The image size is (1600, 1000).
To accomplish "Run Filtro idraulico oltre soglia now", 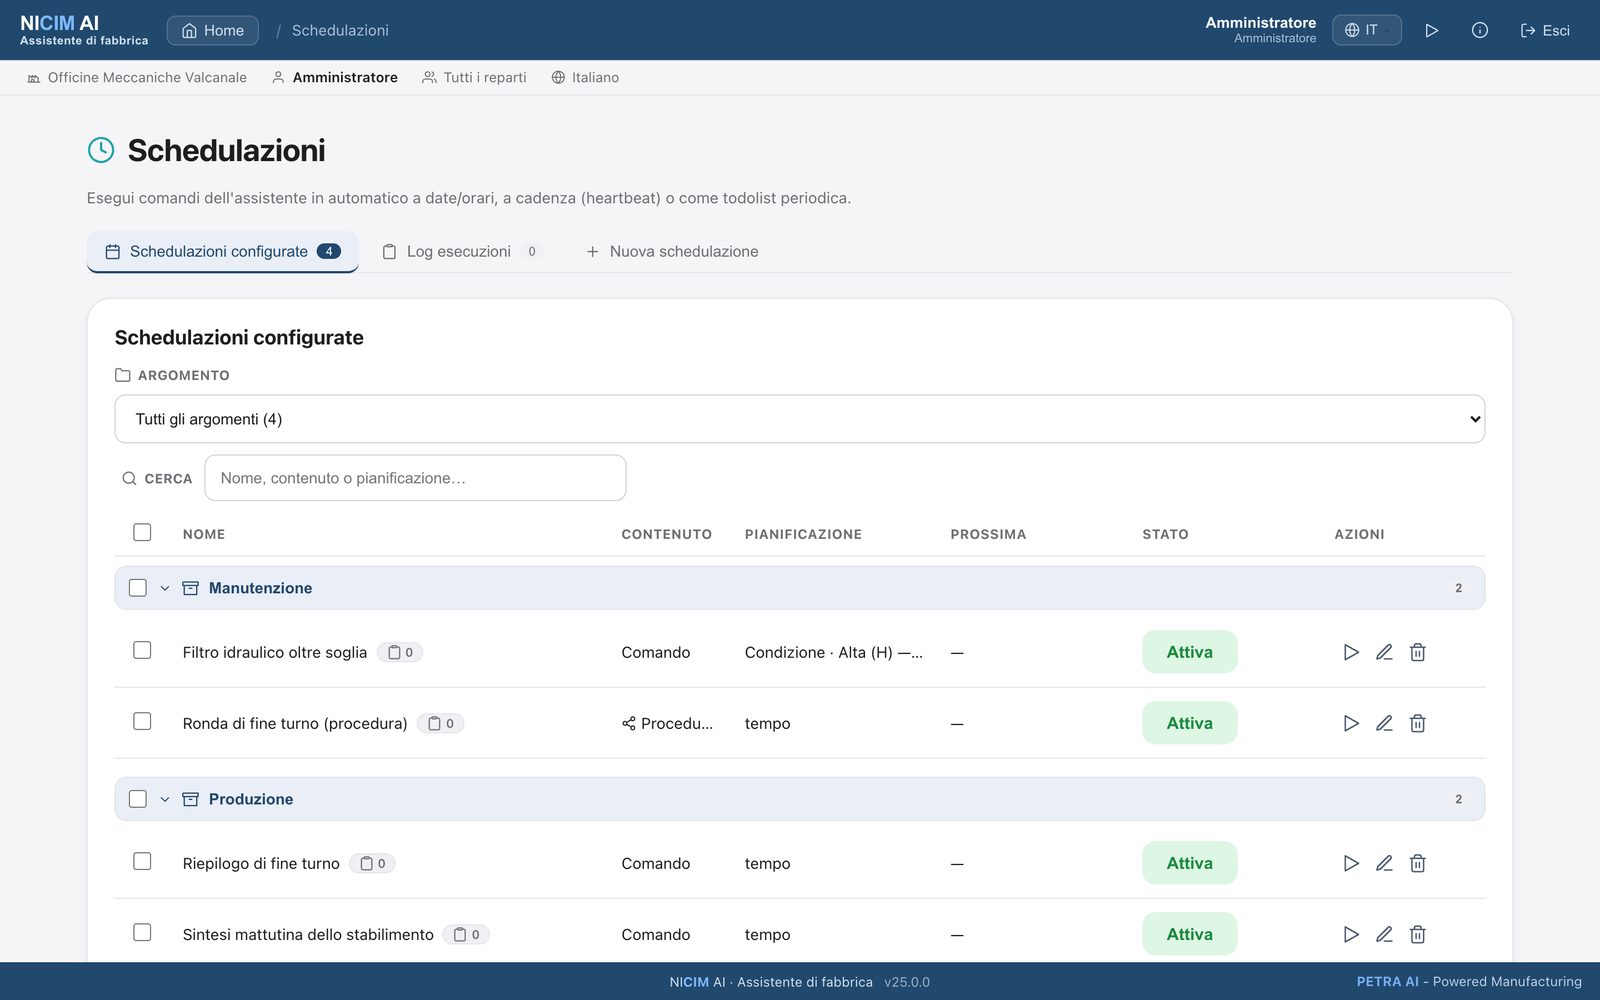I will click(x=1351, y=652).
